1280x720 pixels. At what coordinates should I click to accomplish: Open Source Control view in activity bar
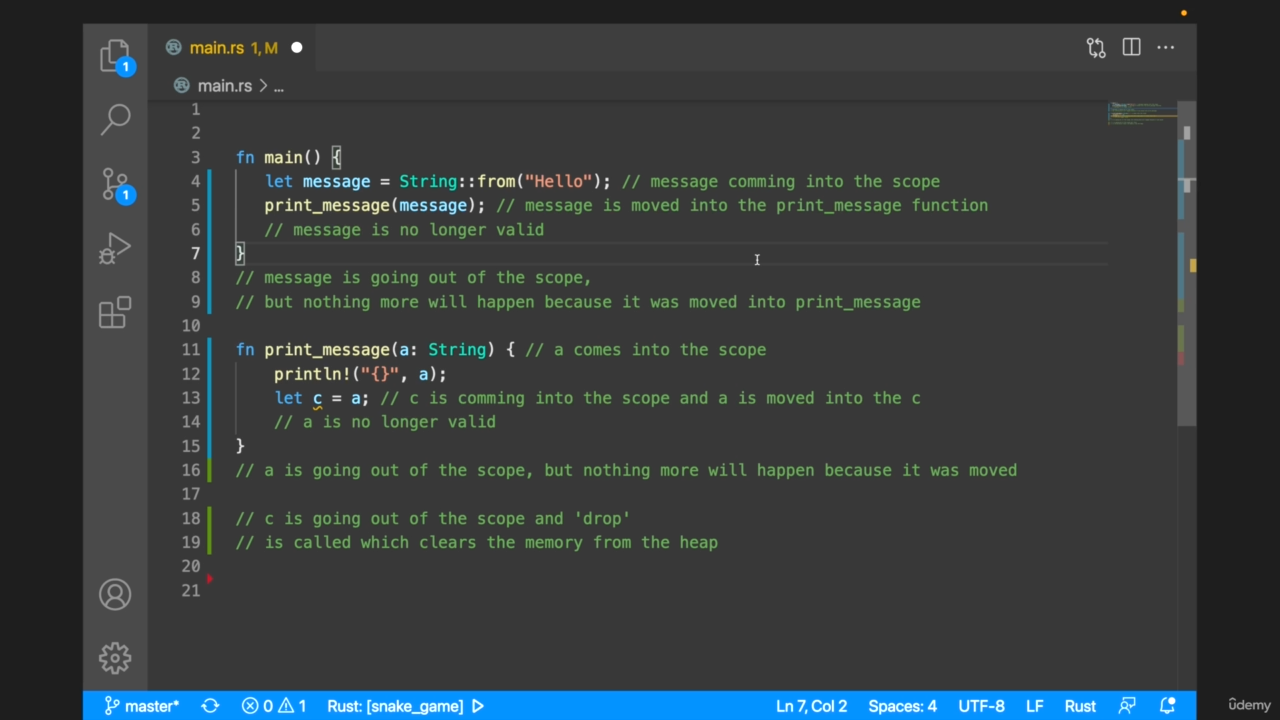coord(115,184)
